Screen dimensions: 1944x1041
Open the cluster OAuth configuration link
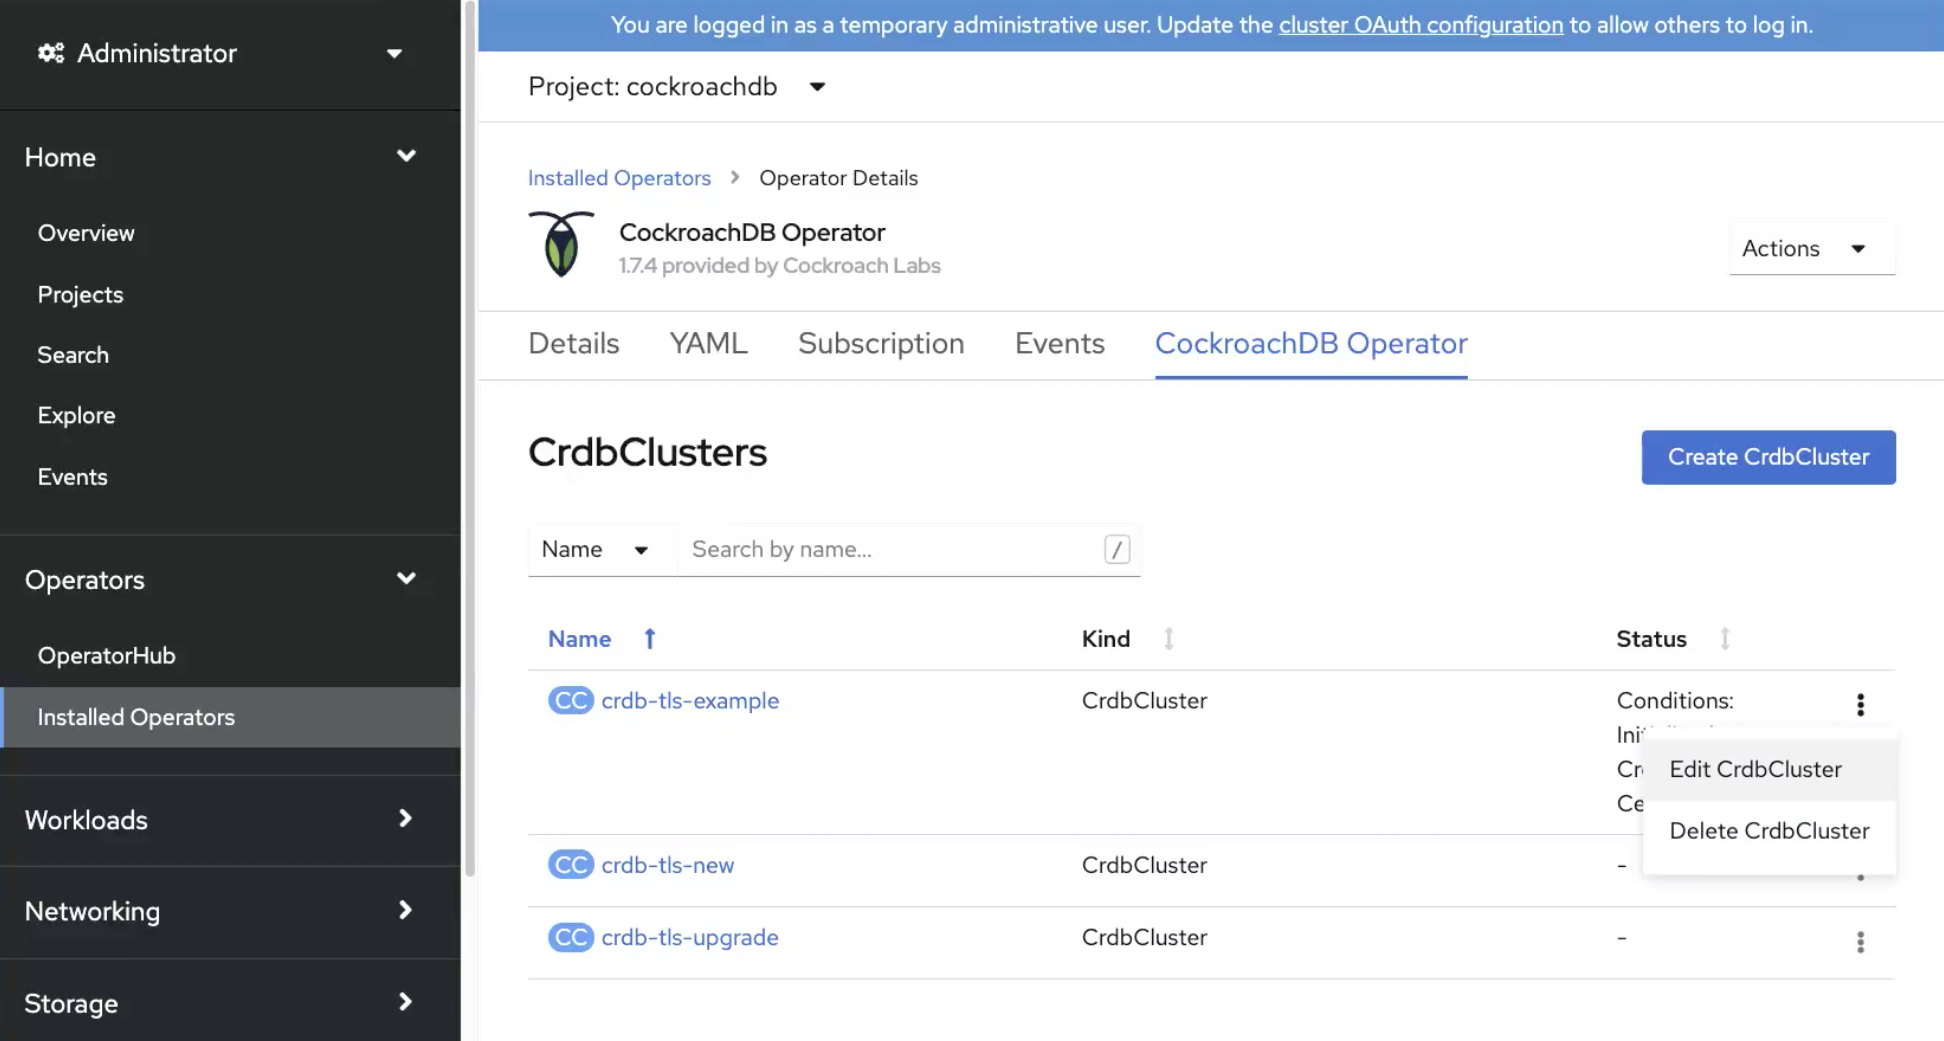pos(1421,25)
